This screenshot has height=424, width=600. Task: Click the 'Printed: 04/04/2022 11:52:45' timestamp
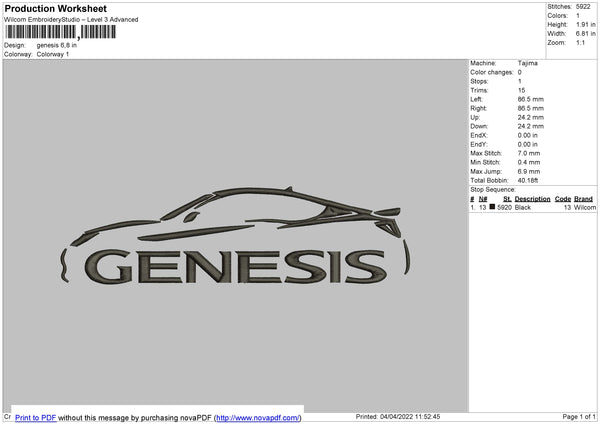pyautogui.click(x=398, y=416)
